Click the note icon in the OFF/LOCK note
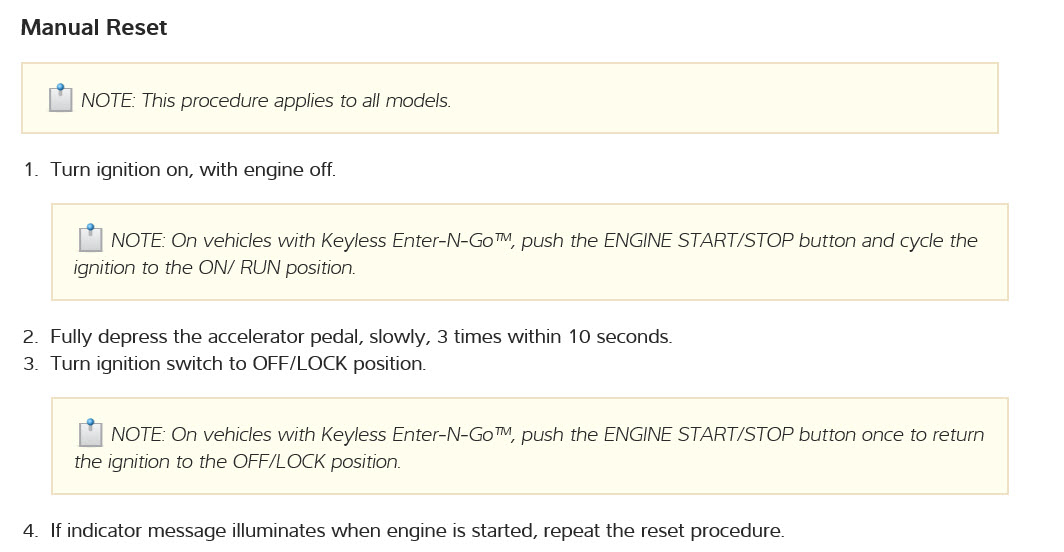Viewport: 1064px width, 552px height. (x=91, y=433)
